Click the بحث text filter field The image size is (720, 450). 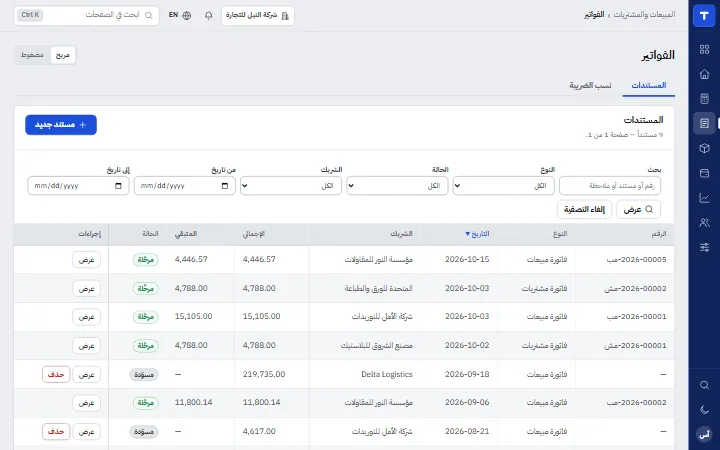pos(610,186)
